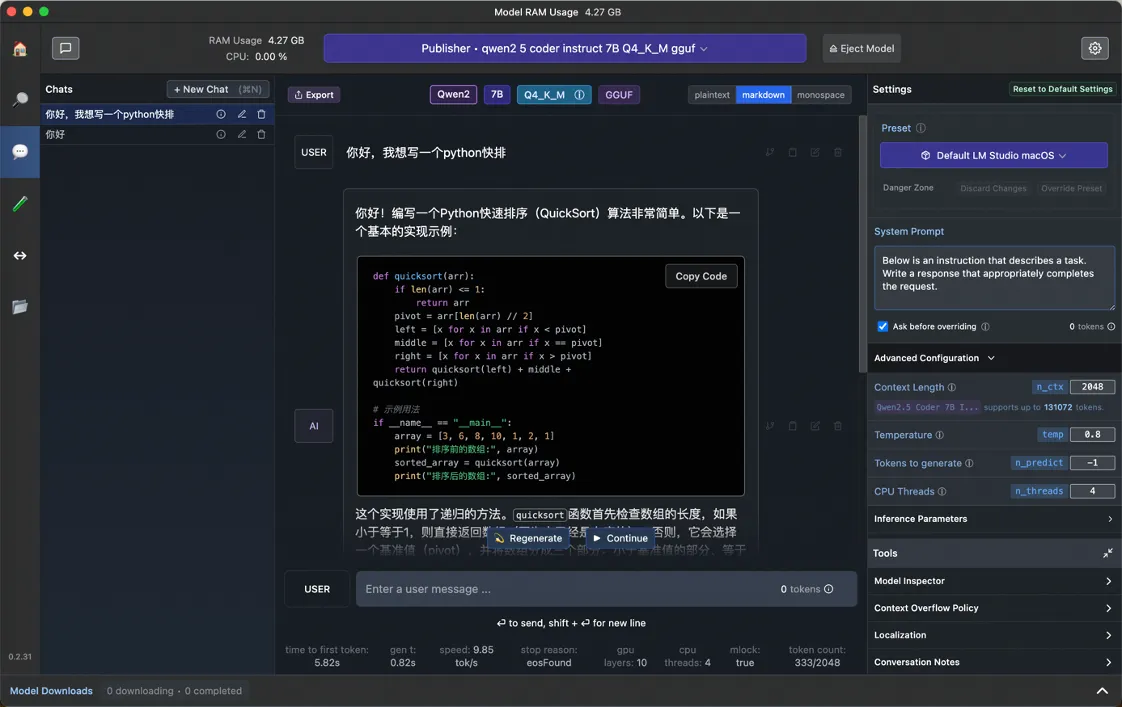This screenshot has height=708, width=1122.
Task: Edit the System Prompt text area
Action: pyautogui.click(x=994, y=278)
